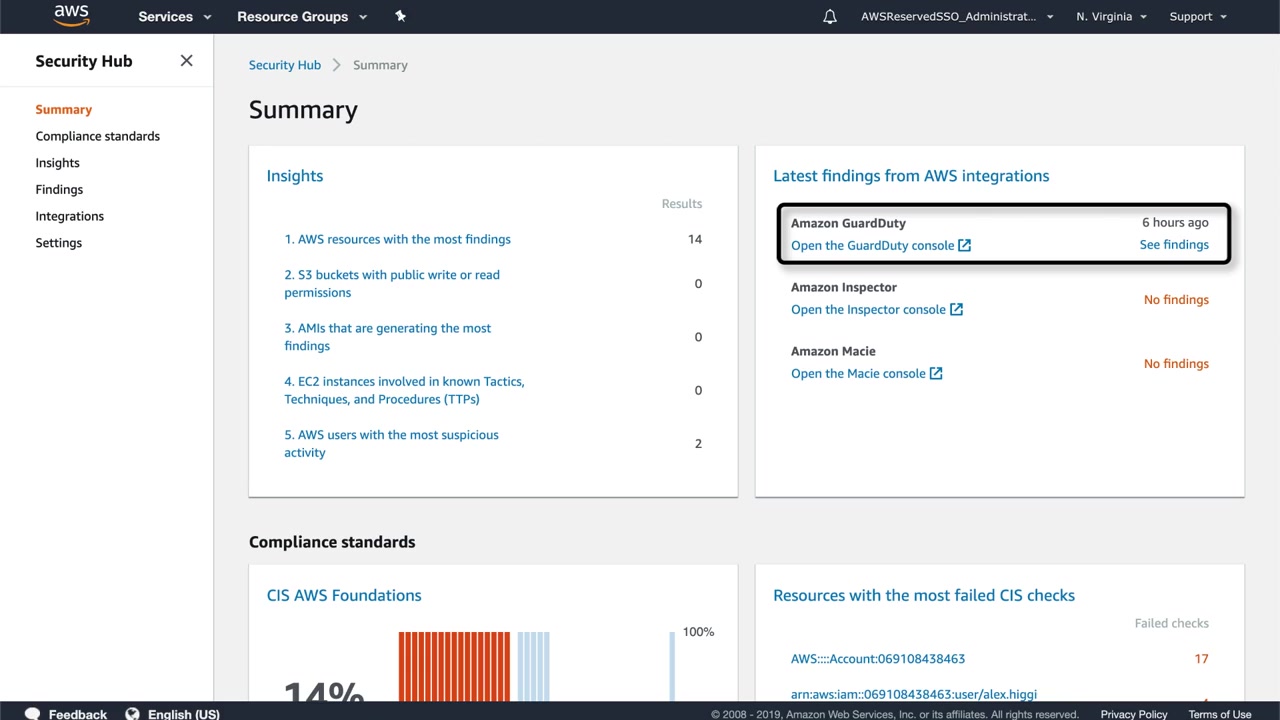The width and height of the screenshot is (1280, 720).
Task: Click the AWS logo home icon
Action: (x=71, y=16)
